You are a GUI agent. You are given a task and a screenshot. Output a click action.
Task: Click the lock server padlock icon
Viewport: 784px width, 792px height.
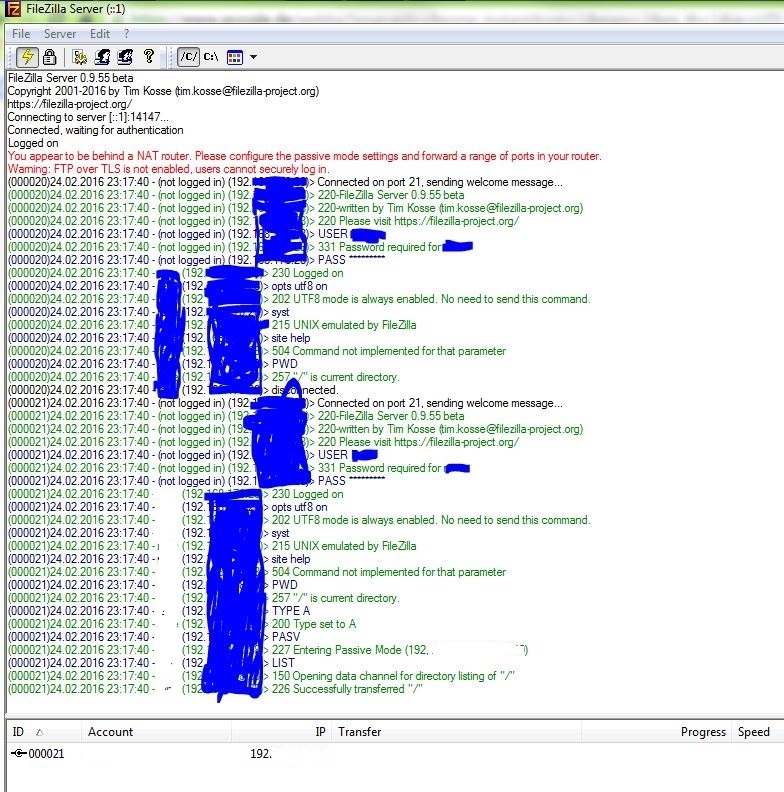(50, 57)
